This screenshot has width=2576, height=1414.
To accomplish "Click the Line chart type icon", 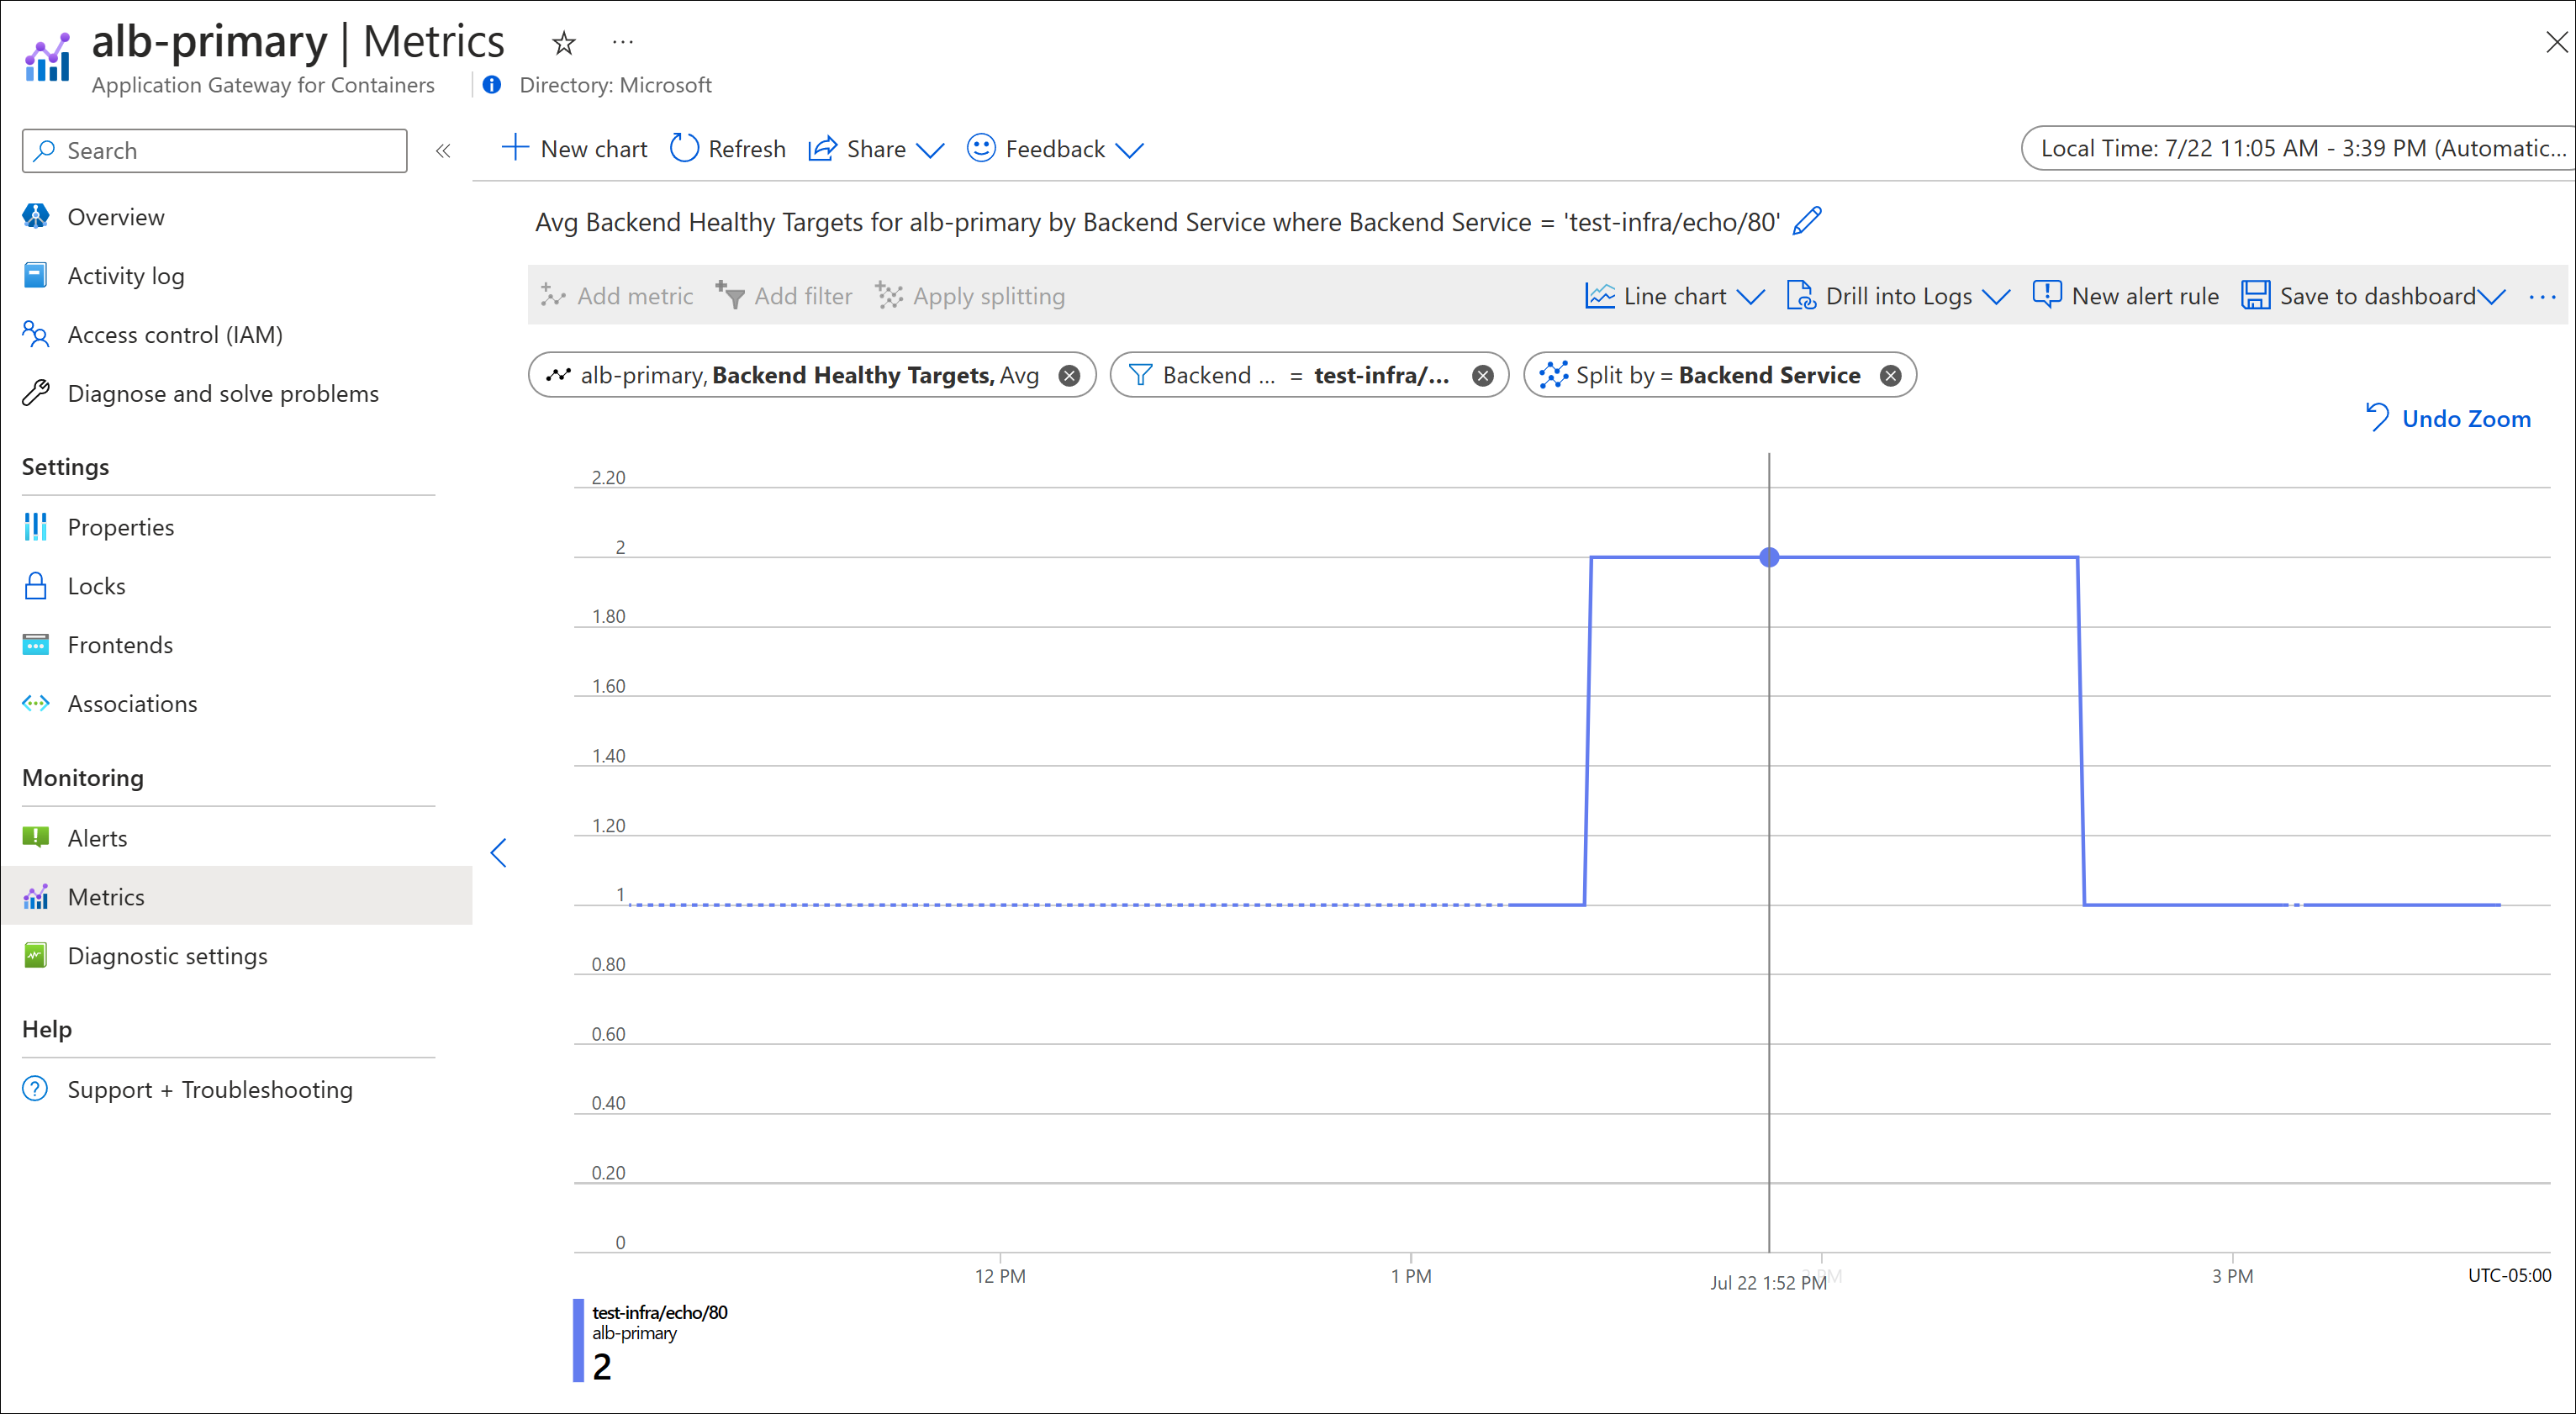I will tap(1596, 294).
